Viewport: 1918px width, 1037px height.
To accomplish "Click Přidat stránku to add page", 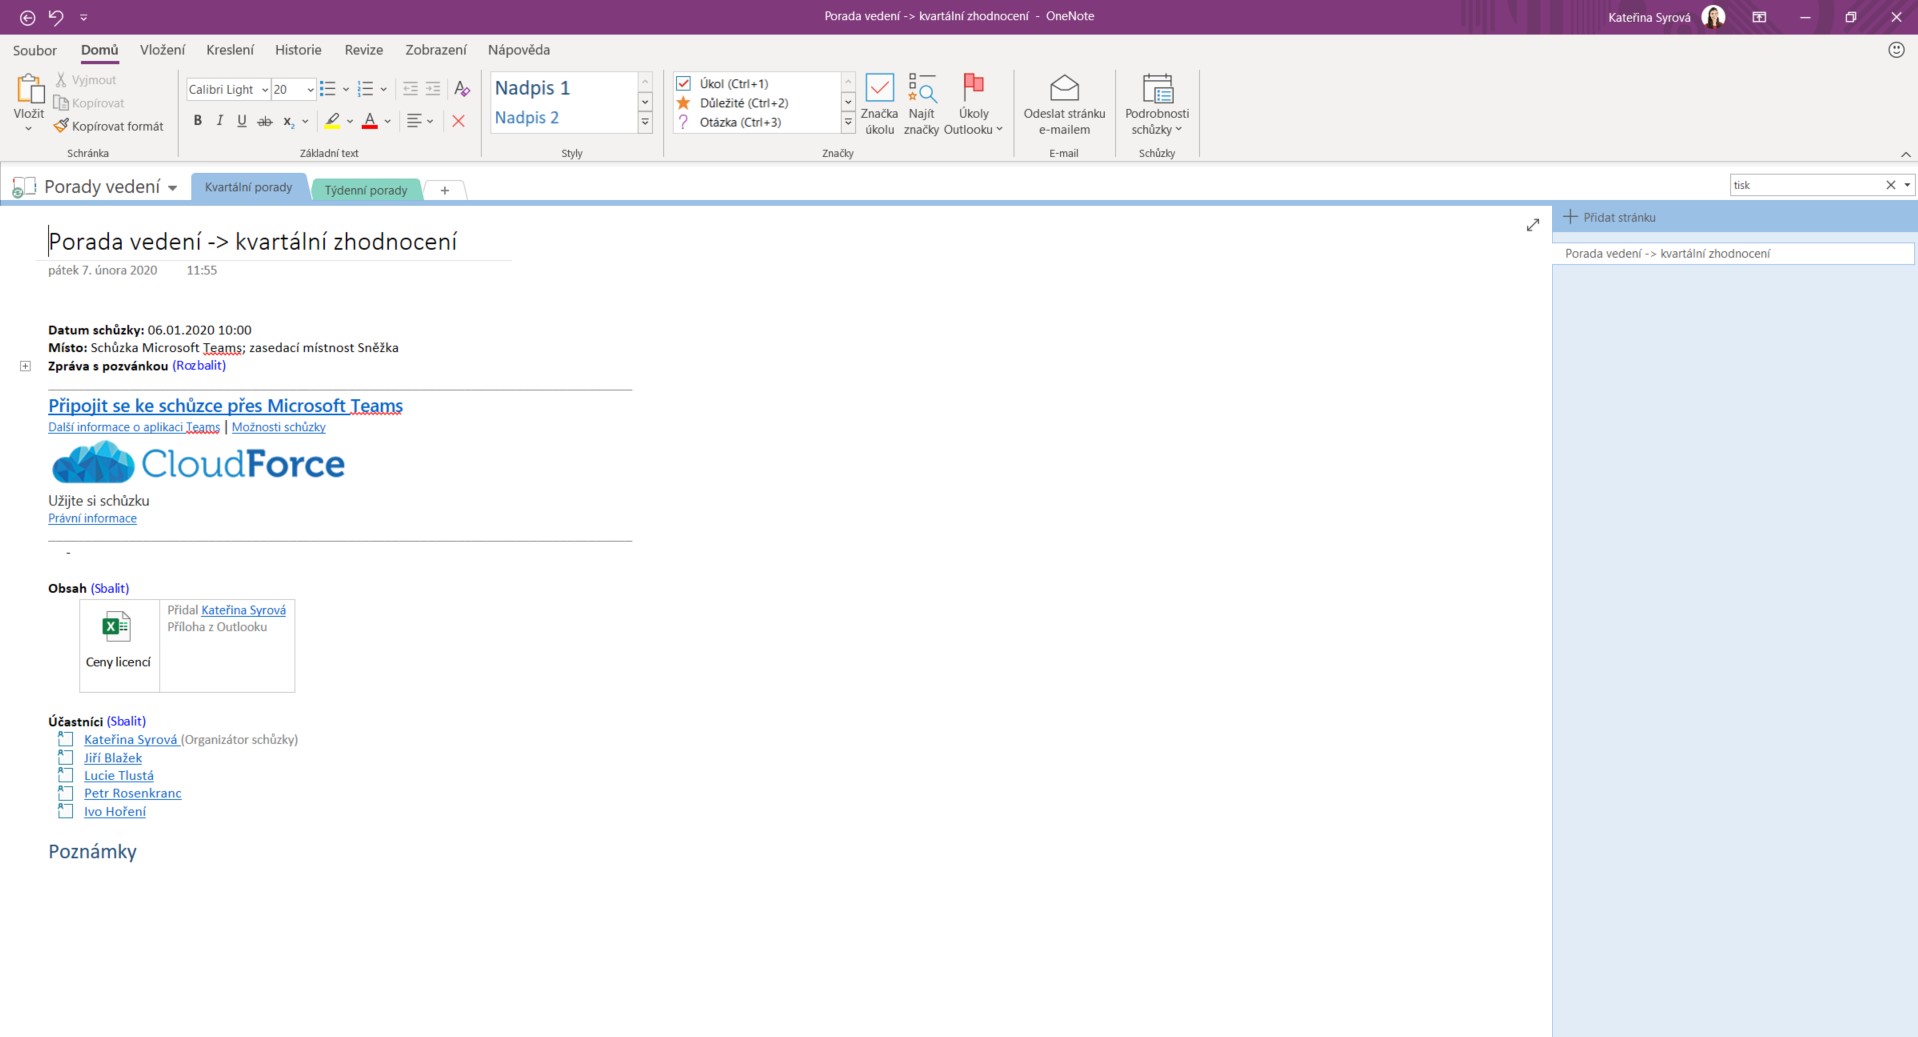I will click(1610, 217).
